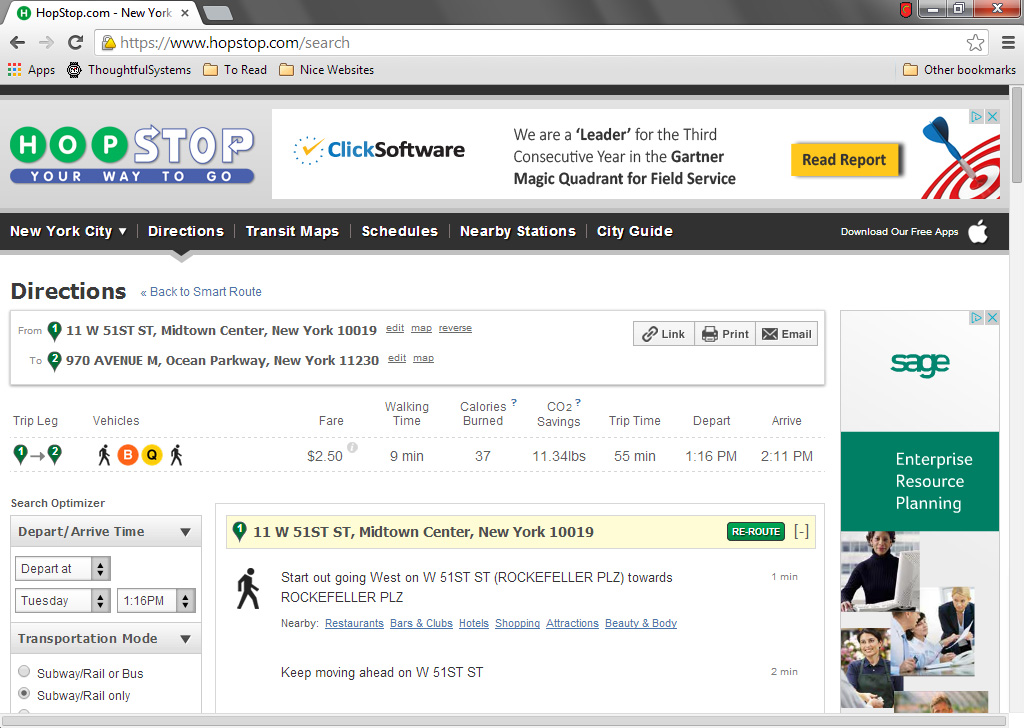Open City Guide nav item
Viewport: 1024px width, 728px height.
pos(635,231)
